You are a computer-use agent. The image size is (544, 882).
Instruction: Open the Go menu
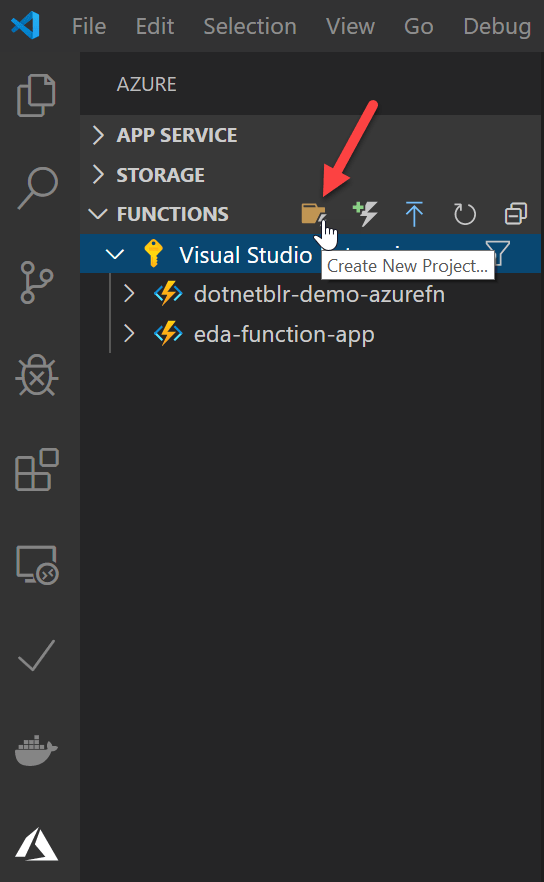tap(419, 26)
